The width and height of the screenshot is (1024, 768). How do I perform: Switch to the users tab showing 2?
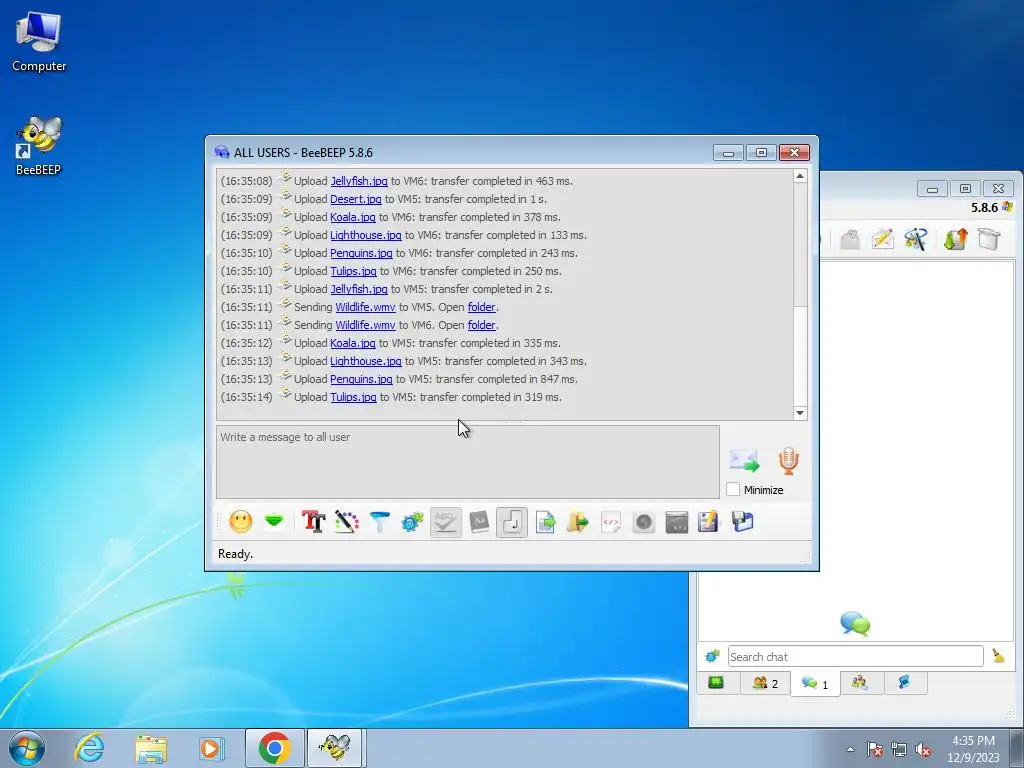765,683
